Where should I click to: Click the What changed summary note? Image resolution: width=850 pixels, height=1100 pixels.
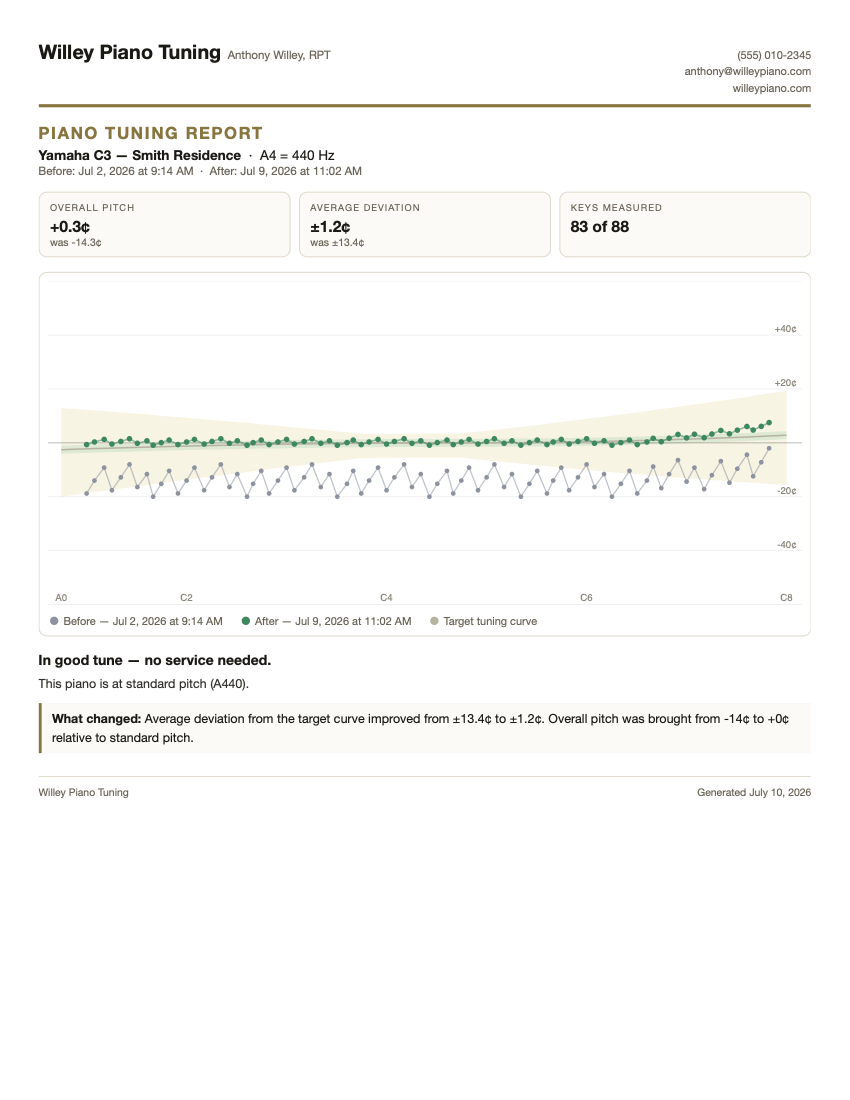point(425,728)
